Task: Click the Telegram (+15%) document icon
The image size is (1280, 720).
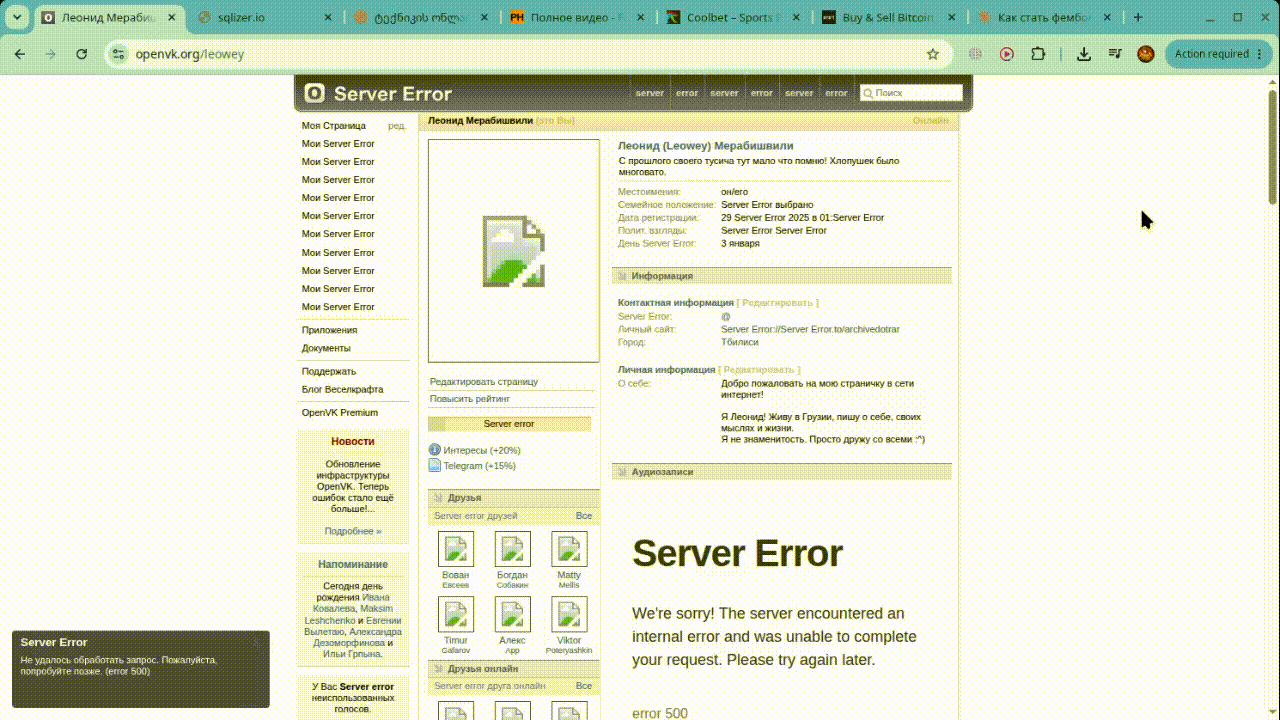Action: 435,465
